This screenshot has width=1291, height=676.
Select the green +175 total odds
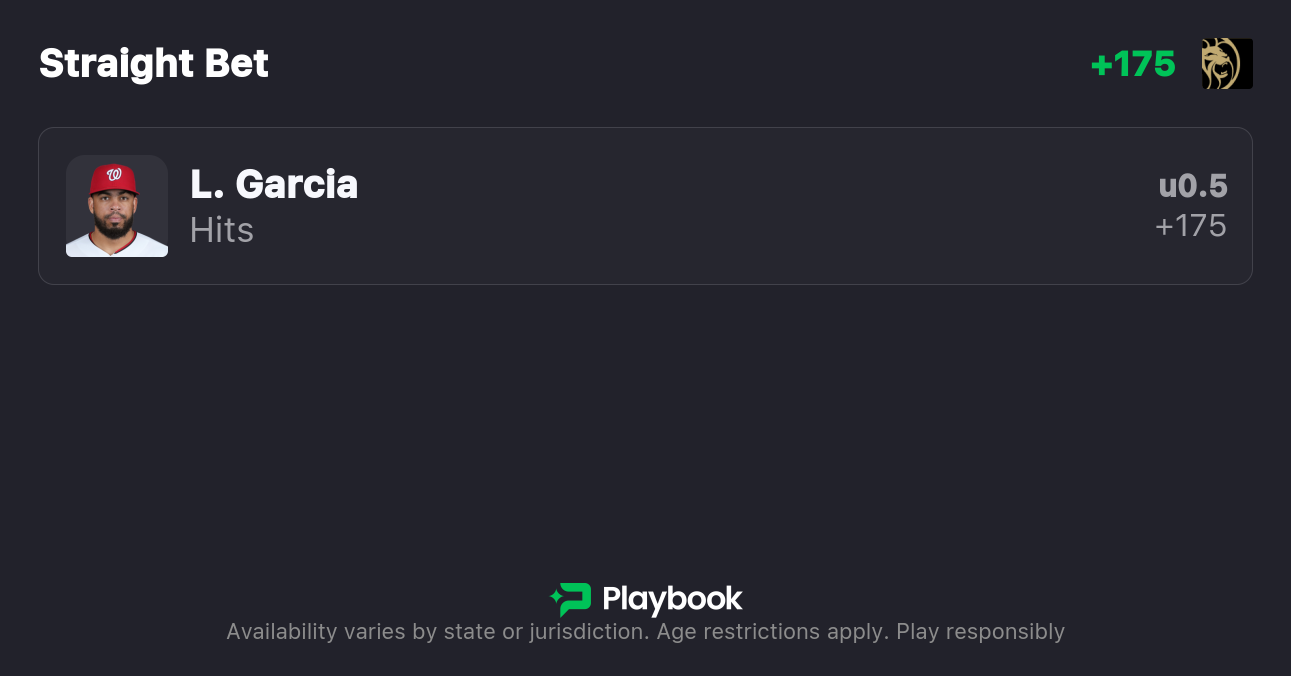pyautogui.click(x=1133, y=64)
